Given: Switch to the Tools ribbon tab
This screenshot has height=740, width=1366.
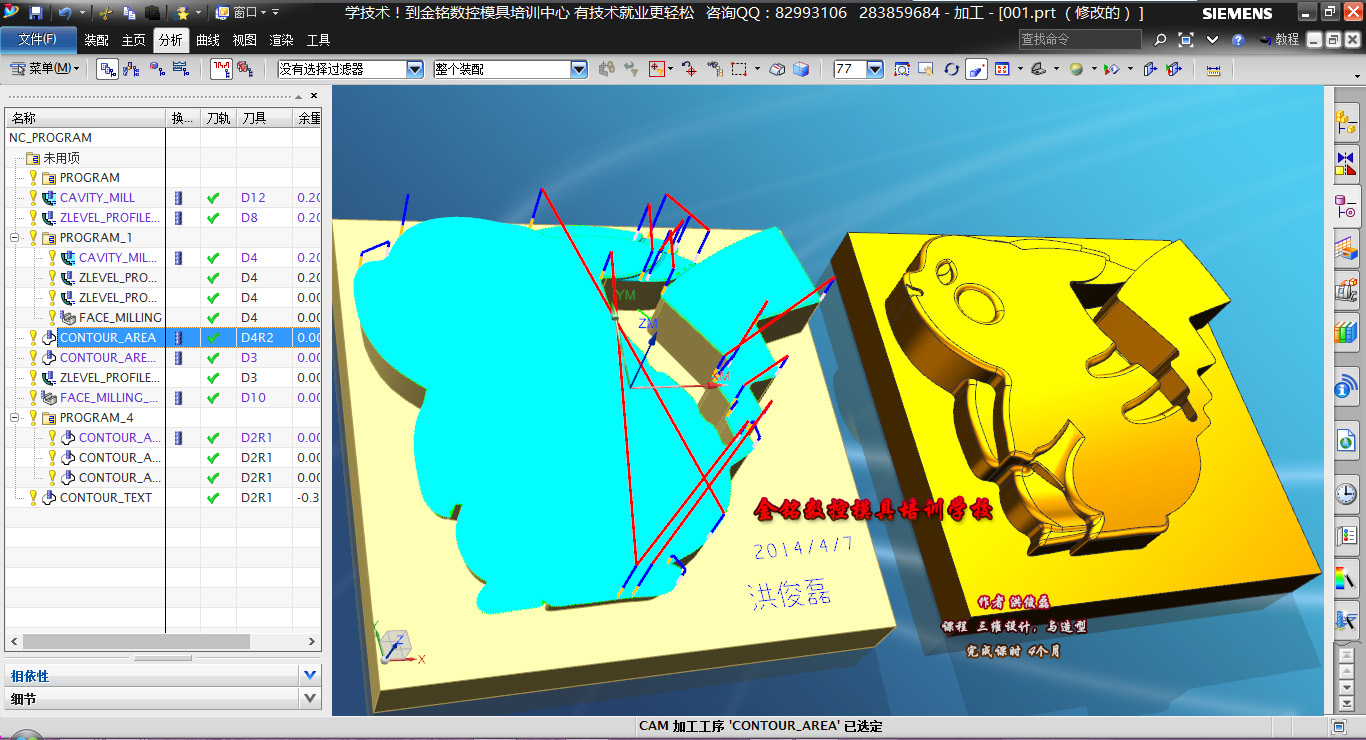Looking at the screenshot, I should pos(318,40).
